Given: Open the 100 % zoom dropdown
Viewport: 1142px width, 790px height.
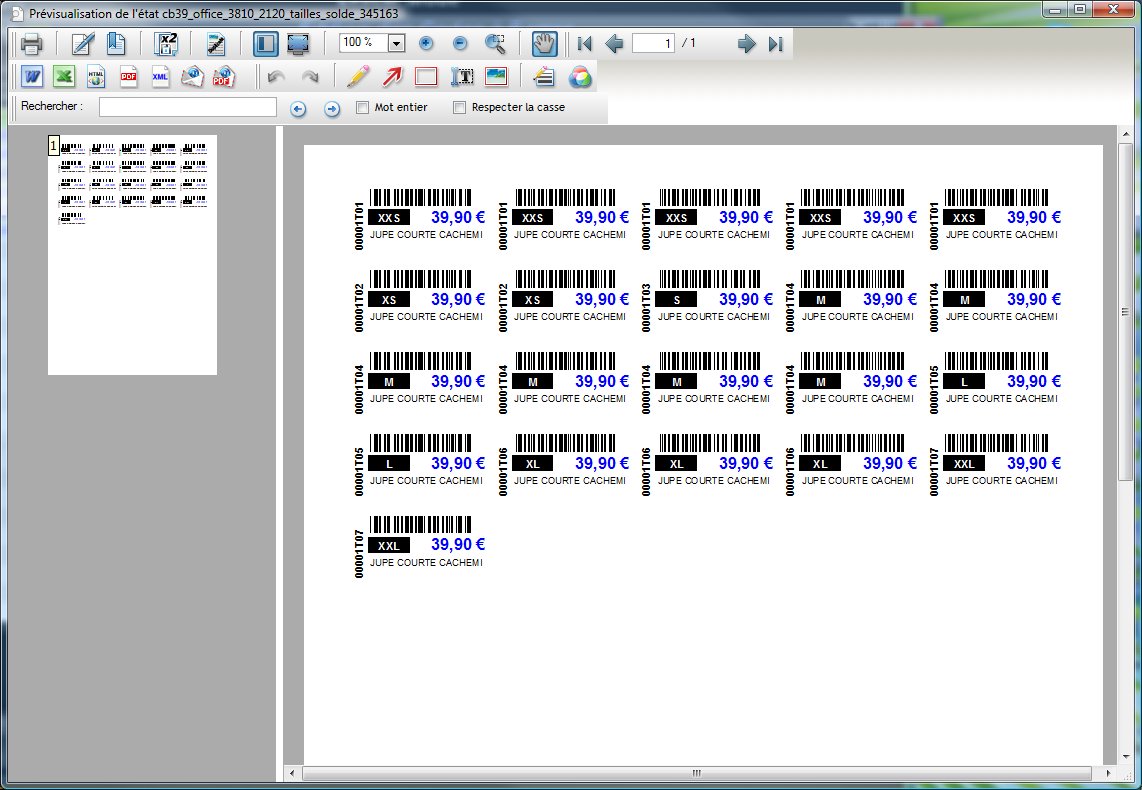Looking at the screenshot, I should pyautogui.click(x=396, y=44).
